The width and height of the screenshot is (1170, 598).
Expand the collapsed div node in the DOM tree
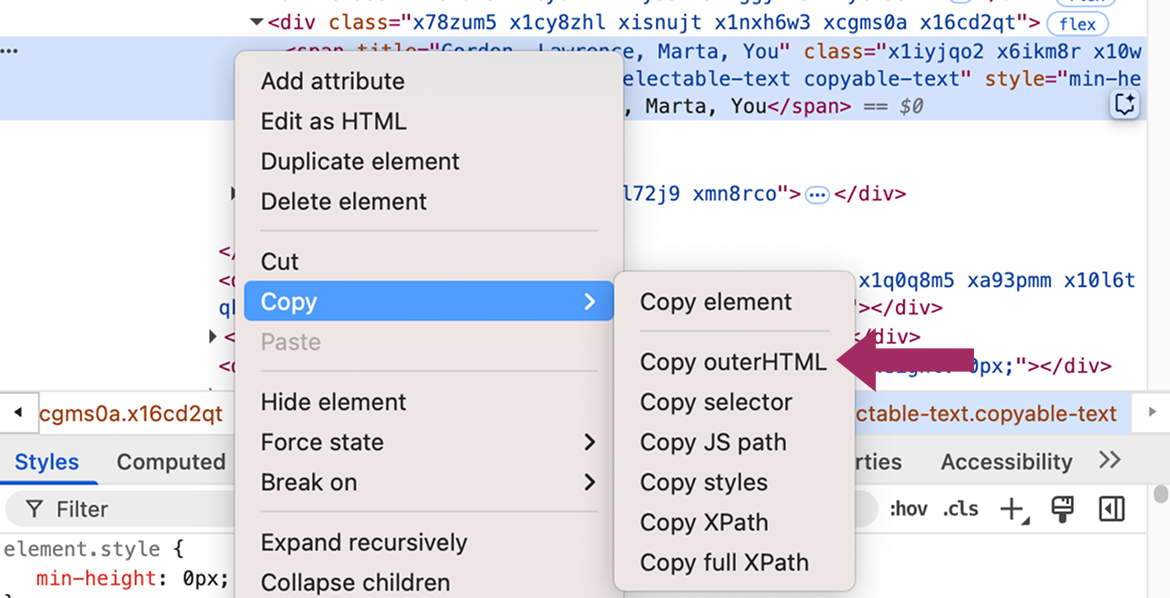[214, 337]
